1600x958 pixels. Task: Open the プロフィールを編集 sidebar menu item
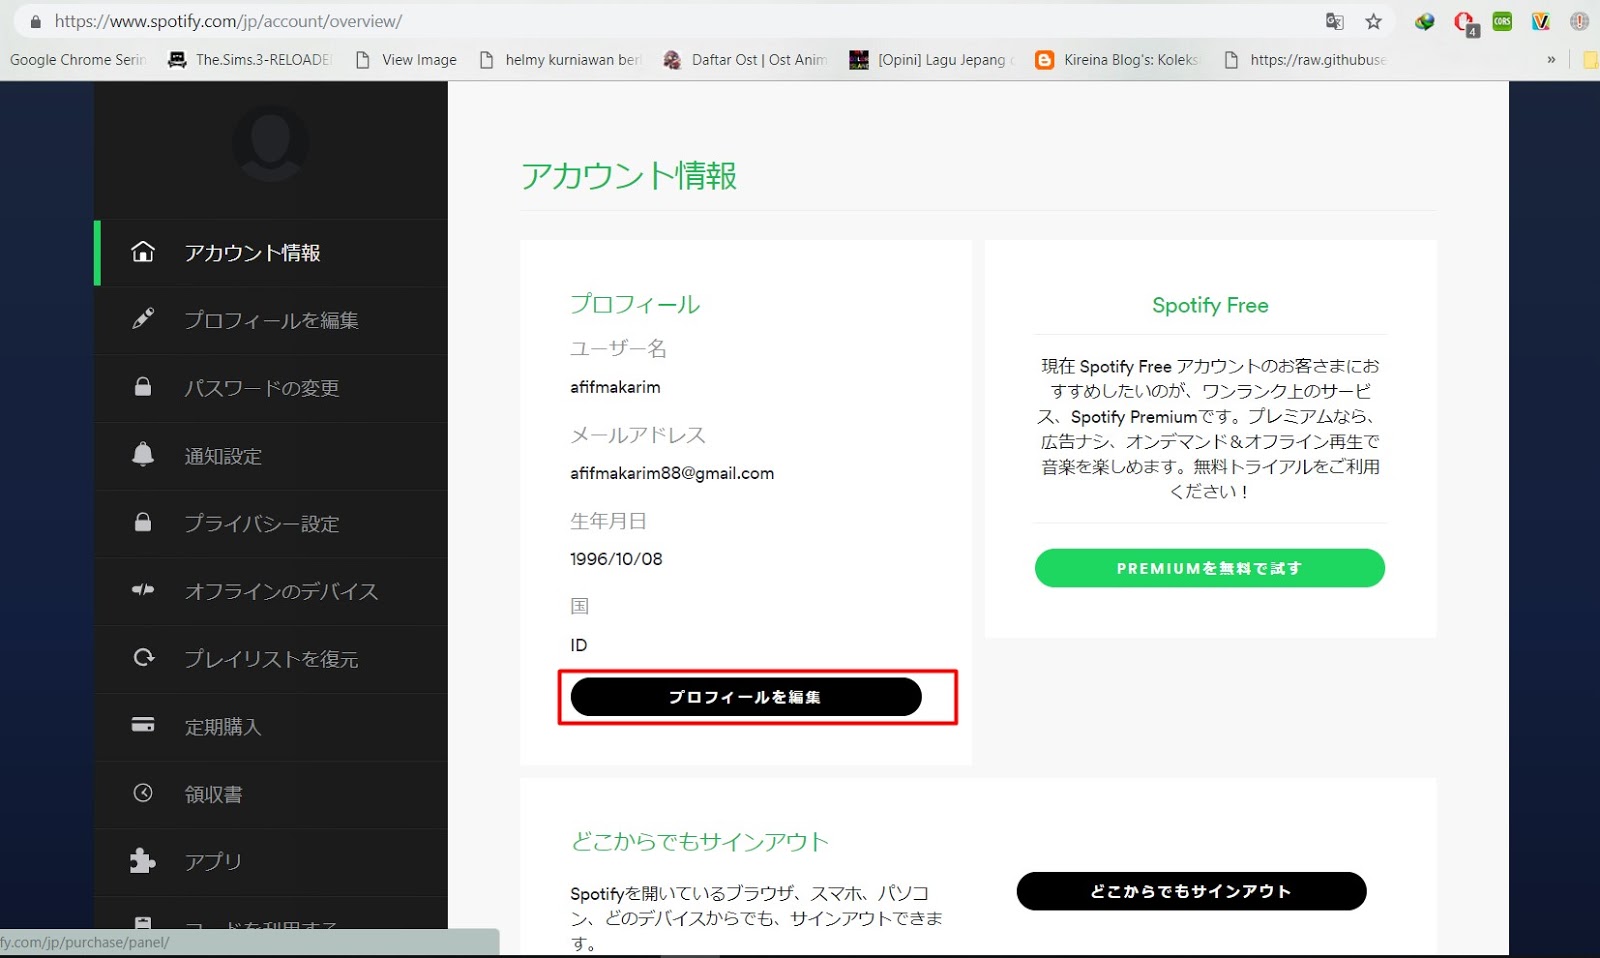point(271,320)
